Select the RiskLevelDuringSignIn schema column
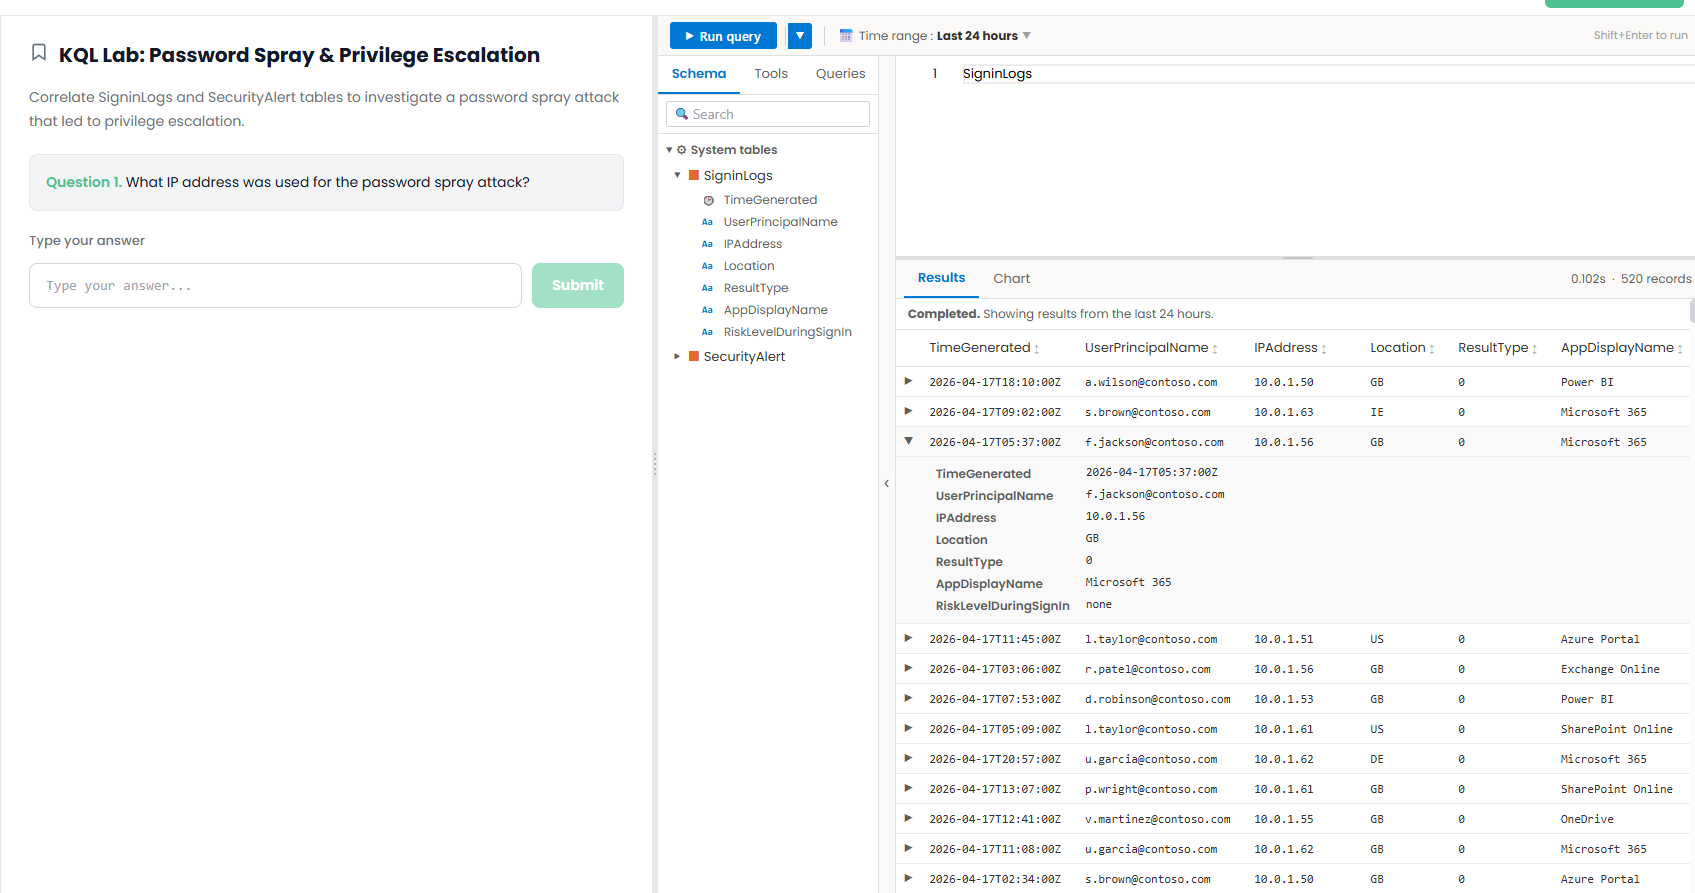The image size is (1695, 893). click(x=787, y=332)
